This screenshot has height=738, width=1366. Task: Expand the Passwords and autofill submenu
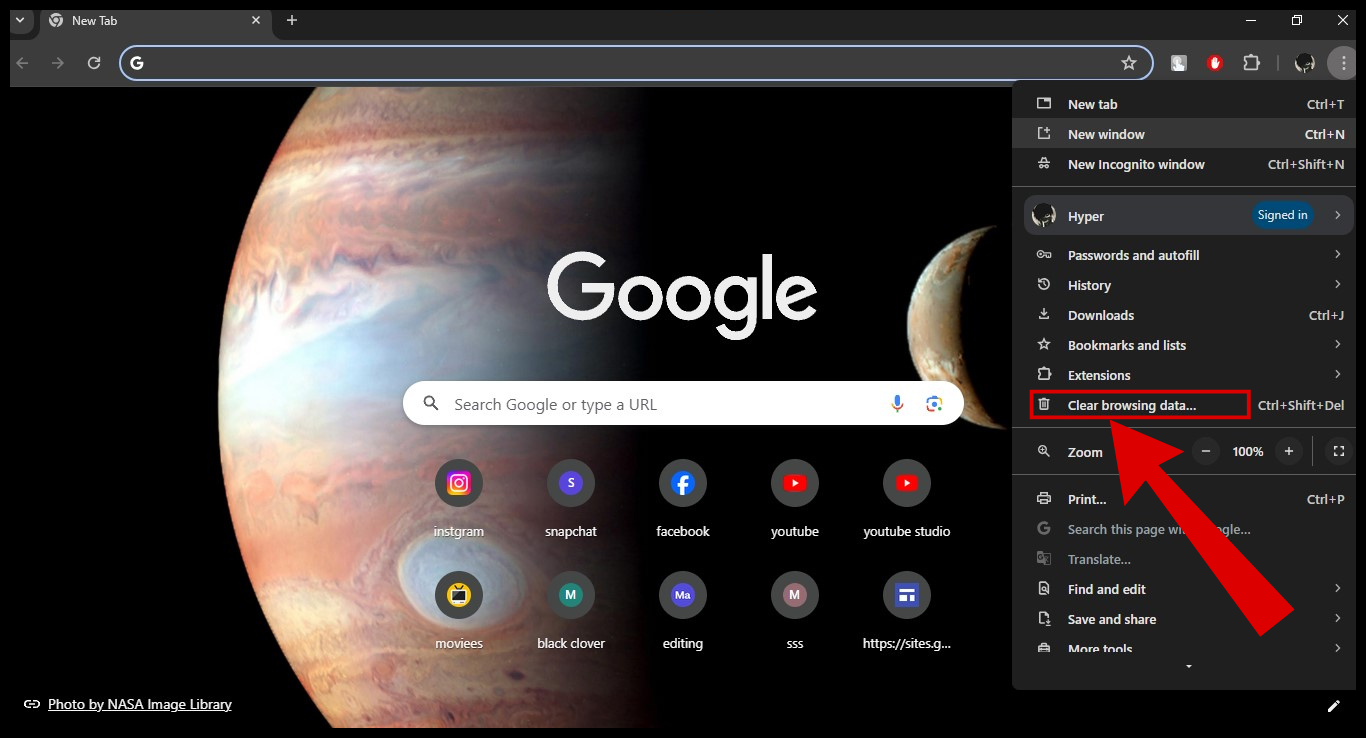[1337, 255]
